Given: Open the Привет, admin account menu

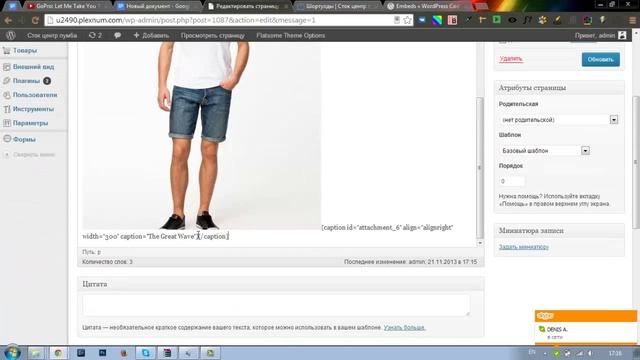Looking at the screenshot, I should 600,36.
